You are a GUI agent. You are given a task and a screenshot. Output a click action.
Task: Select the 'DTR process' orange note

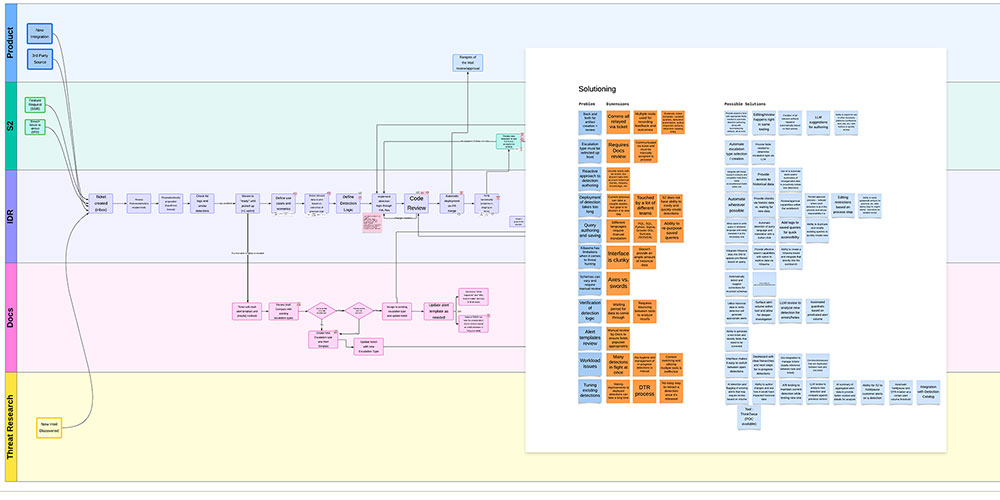point(645,392)
